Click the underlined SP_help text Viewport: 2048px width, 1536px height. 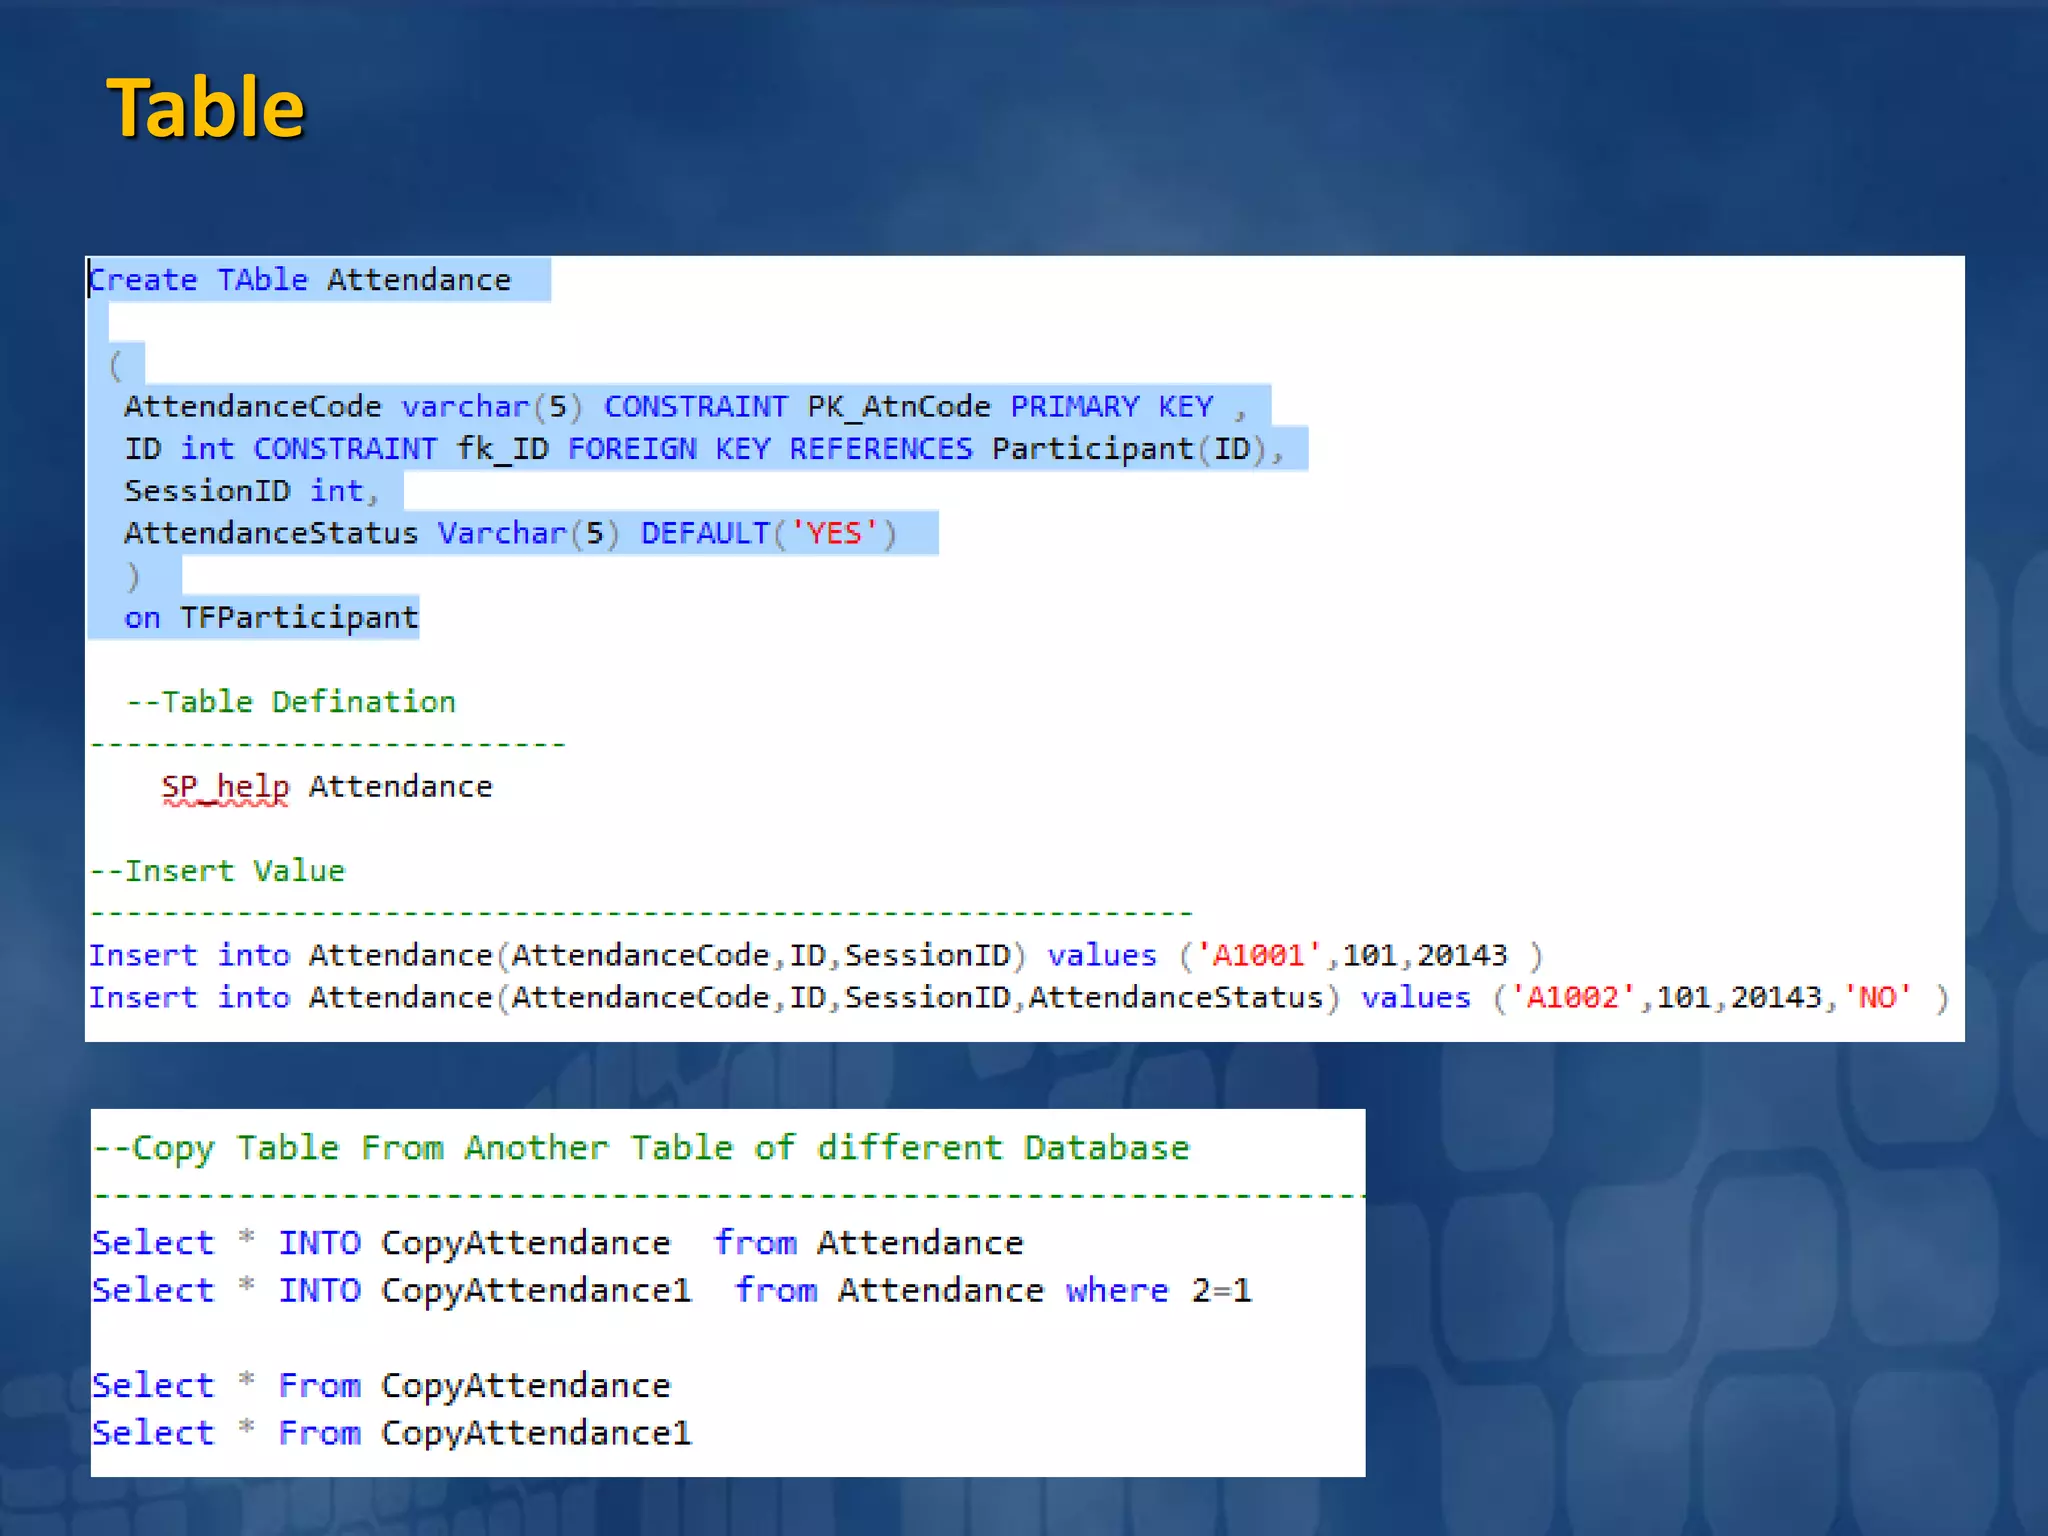(x=226, y=787)
